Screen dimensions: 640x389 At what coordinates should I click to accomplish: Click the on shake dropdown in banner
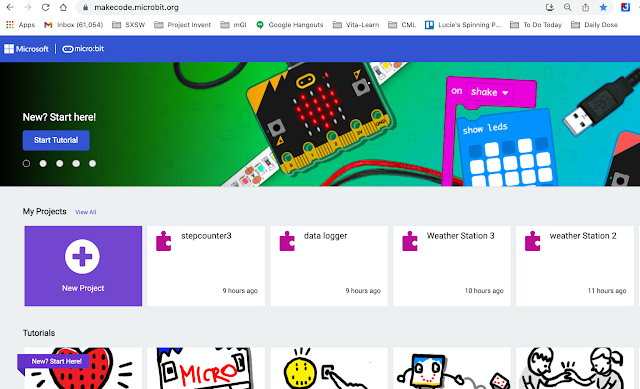pos(489,92)
